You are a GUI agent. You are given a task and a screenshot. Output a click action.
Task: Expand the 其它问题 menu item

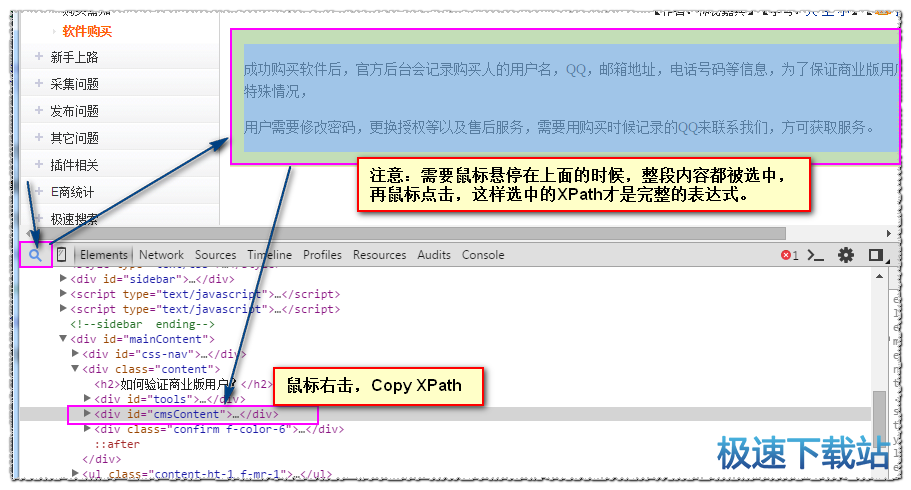point(39,137)
